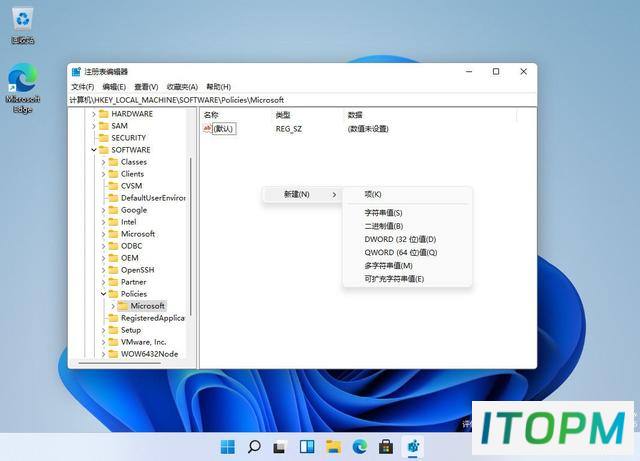Screen dimensions: 640x461
Task: Select the DefaultUserEnvironment tree item
Action: [153, 198]
